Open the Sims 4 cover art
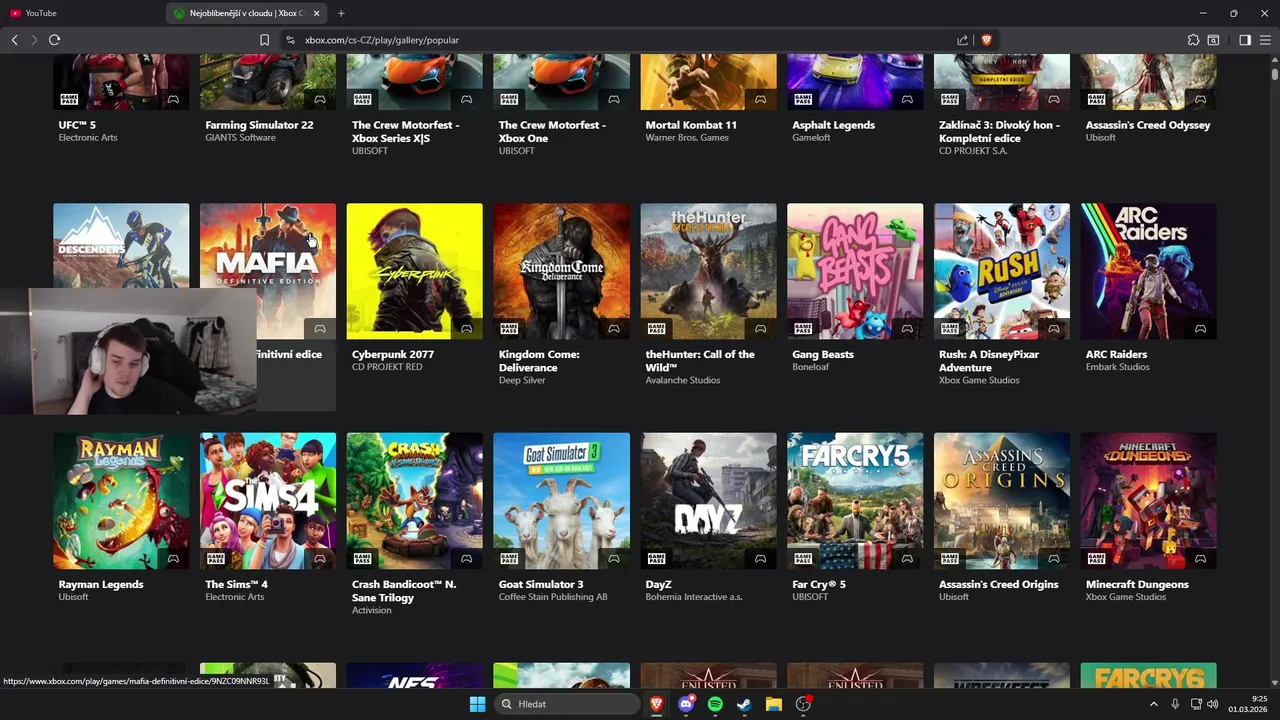The width and height of the screenshot is (1280, 720). click(x=268, y=501)
